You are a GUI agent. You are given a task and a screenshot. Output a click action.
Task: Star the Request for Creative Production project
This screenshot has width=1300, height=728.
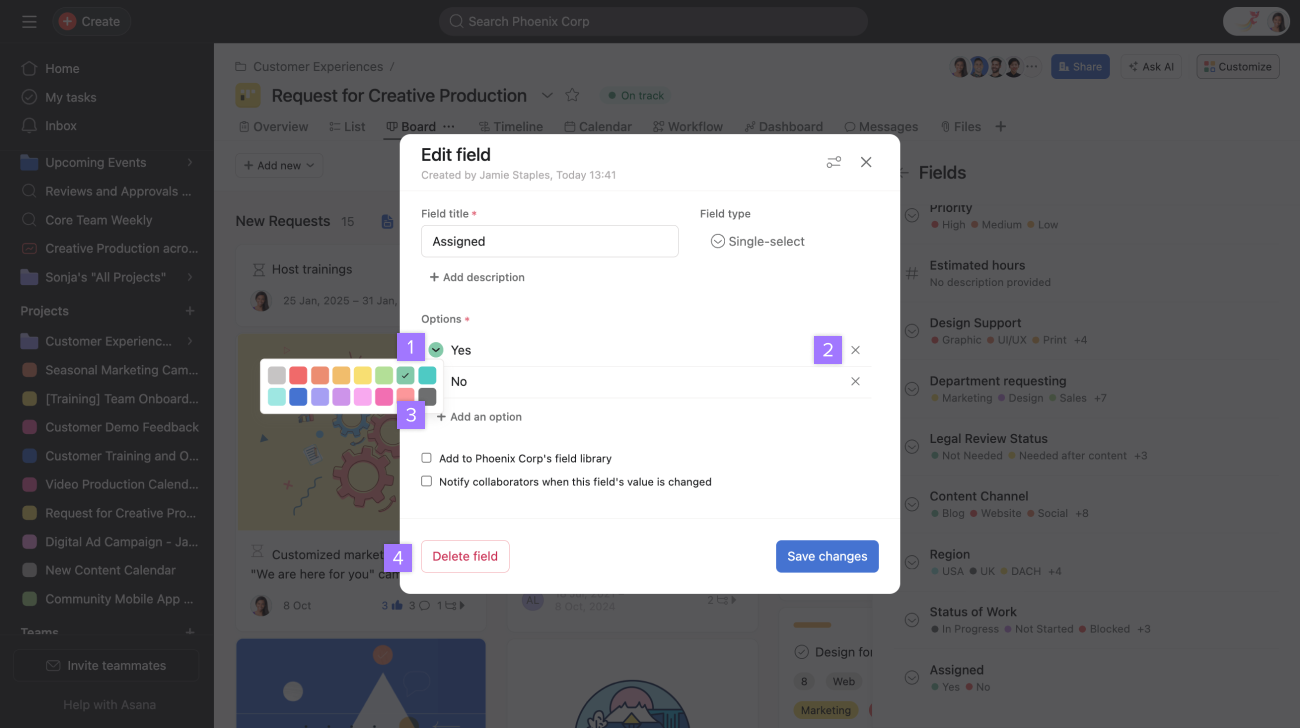(x=572, y=95)
